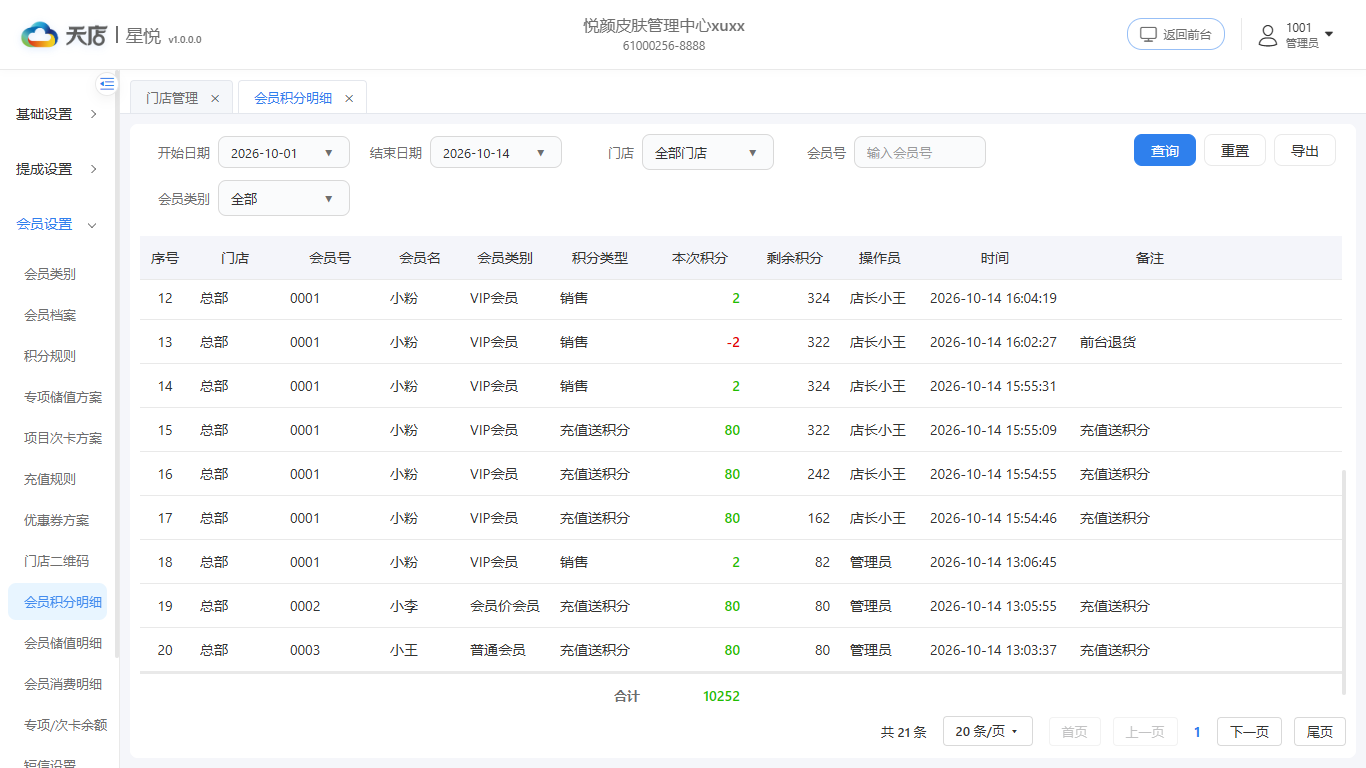Jump to 尾页 last page
This screenshot has height=768, width=1366.
pos(1320,732)
